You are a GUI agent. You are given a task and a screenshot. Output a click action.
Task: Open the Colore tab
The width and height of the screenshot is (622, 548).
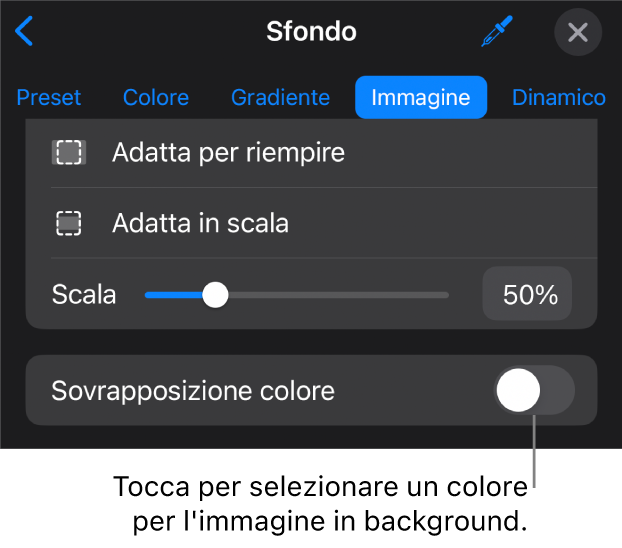(x=156, y=98)
